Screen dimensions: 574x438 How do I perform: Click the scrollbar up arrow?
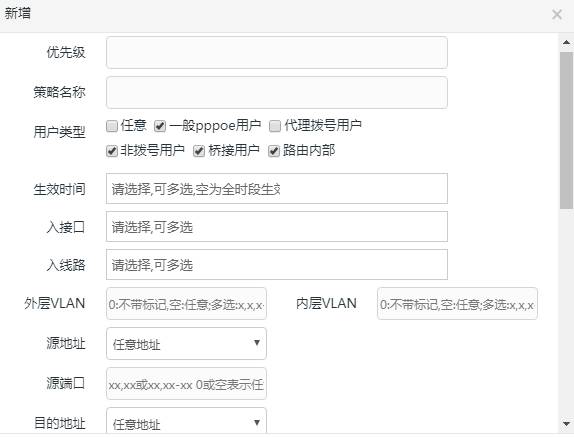[x=566, y=42]
